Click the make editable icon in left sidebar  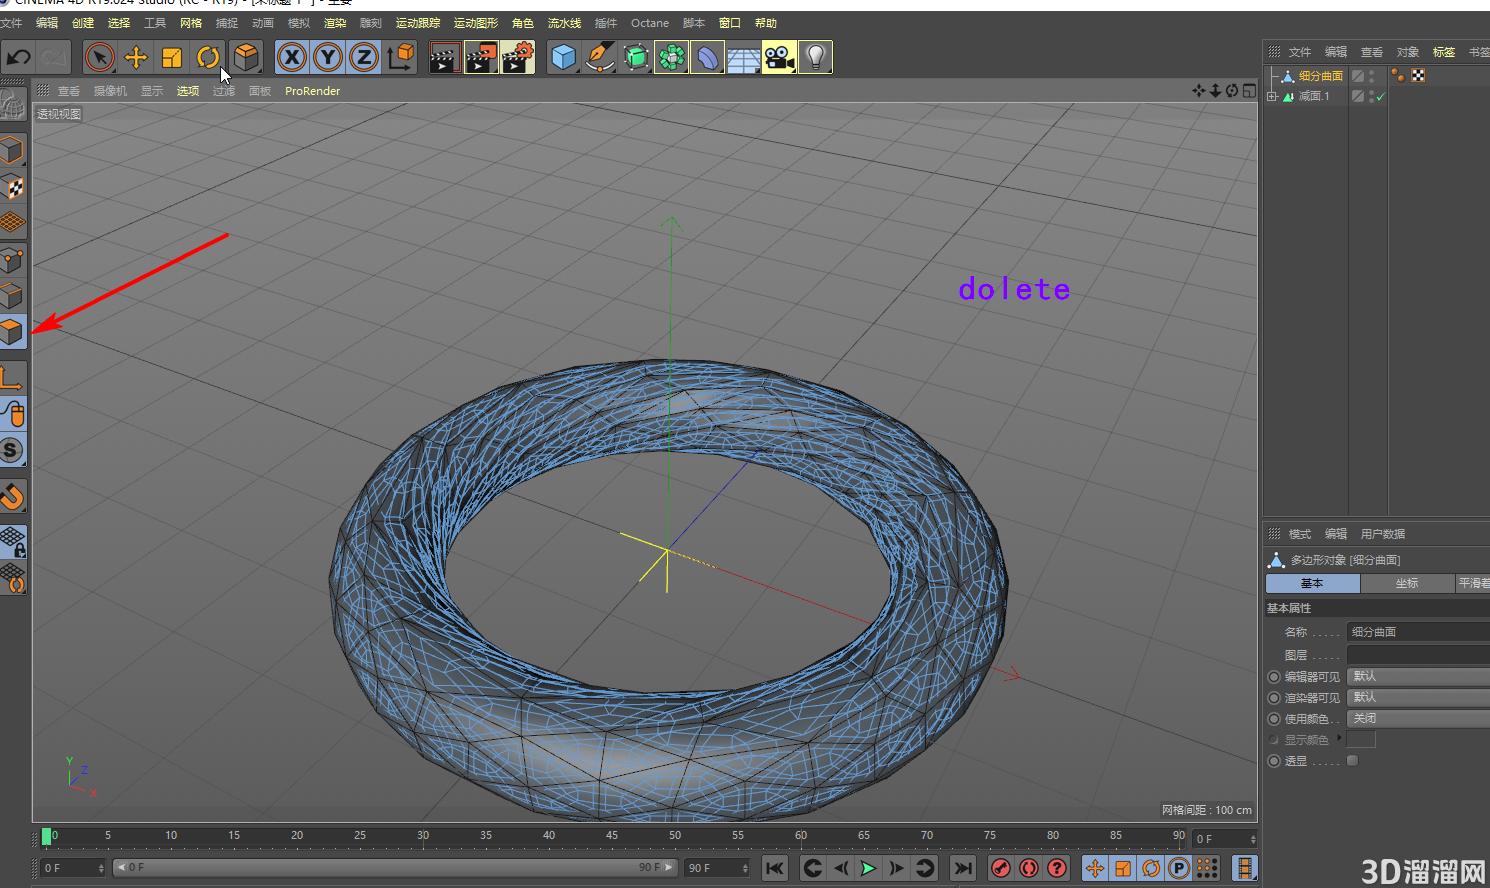point(12,103)
